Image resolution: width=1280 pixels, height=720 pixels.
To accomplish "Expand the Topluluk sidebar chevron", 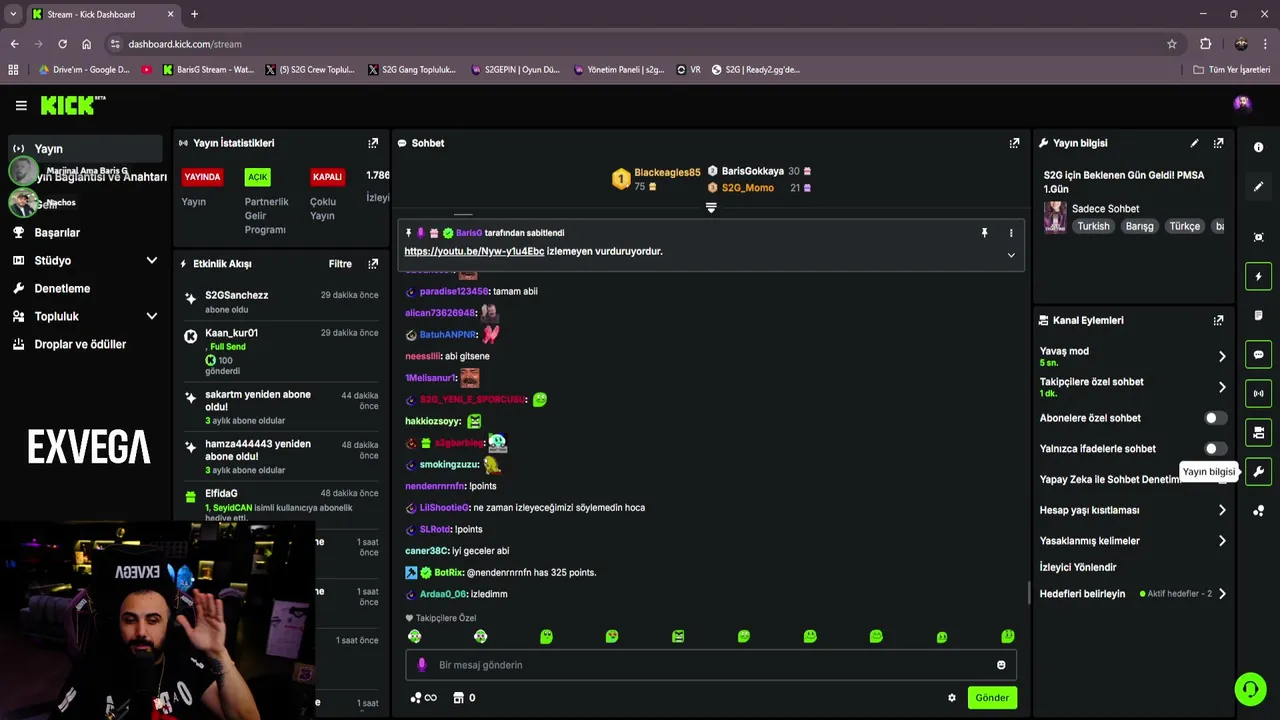I will 152,316.
